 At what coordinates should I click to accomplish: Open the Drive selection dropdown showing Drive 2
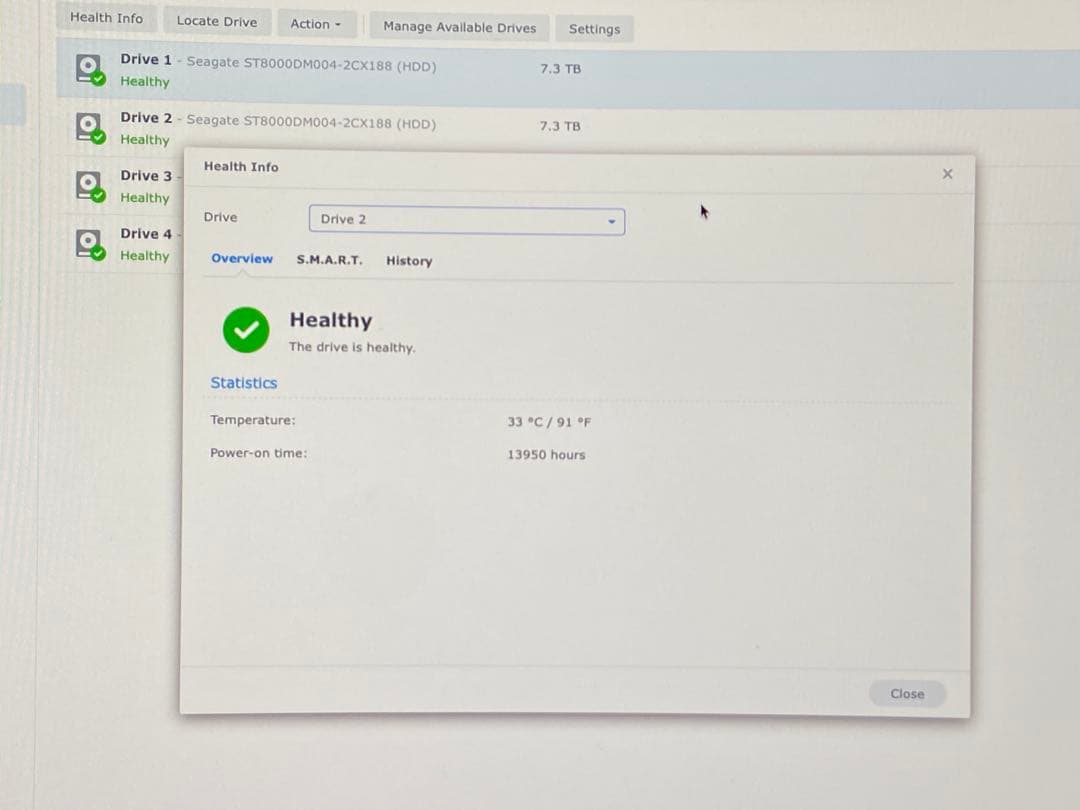466,219
